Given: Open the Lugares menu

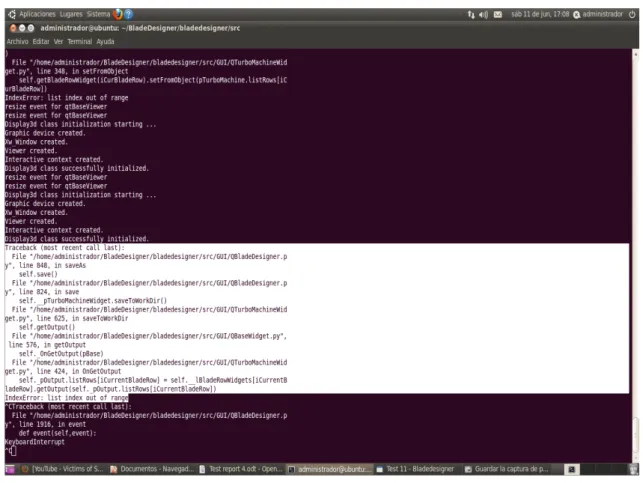Looking at the screenshot, I should click(x=71, y=14).
